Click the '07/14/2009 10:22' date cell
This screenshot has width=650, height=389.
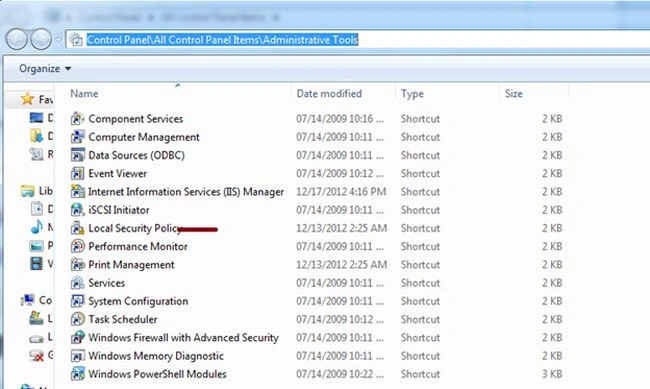click(x=340, y=374)
